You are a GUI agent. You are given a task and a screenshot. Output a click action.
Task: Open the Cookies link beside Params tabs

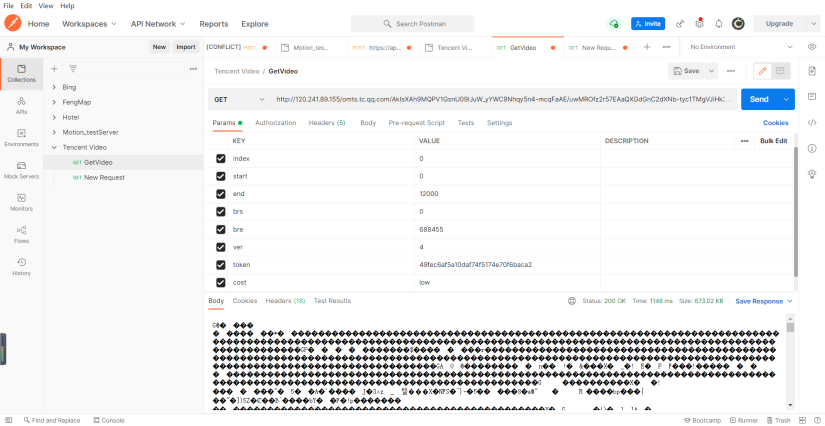pos(776,123)
